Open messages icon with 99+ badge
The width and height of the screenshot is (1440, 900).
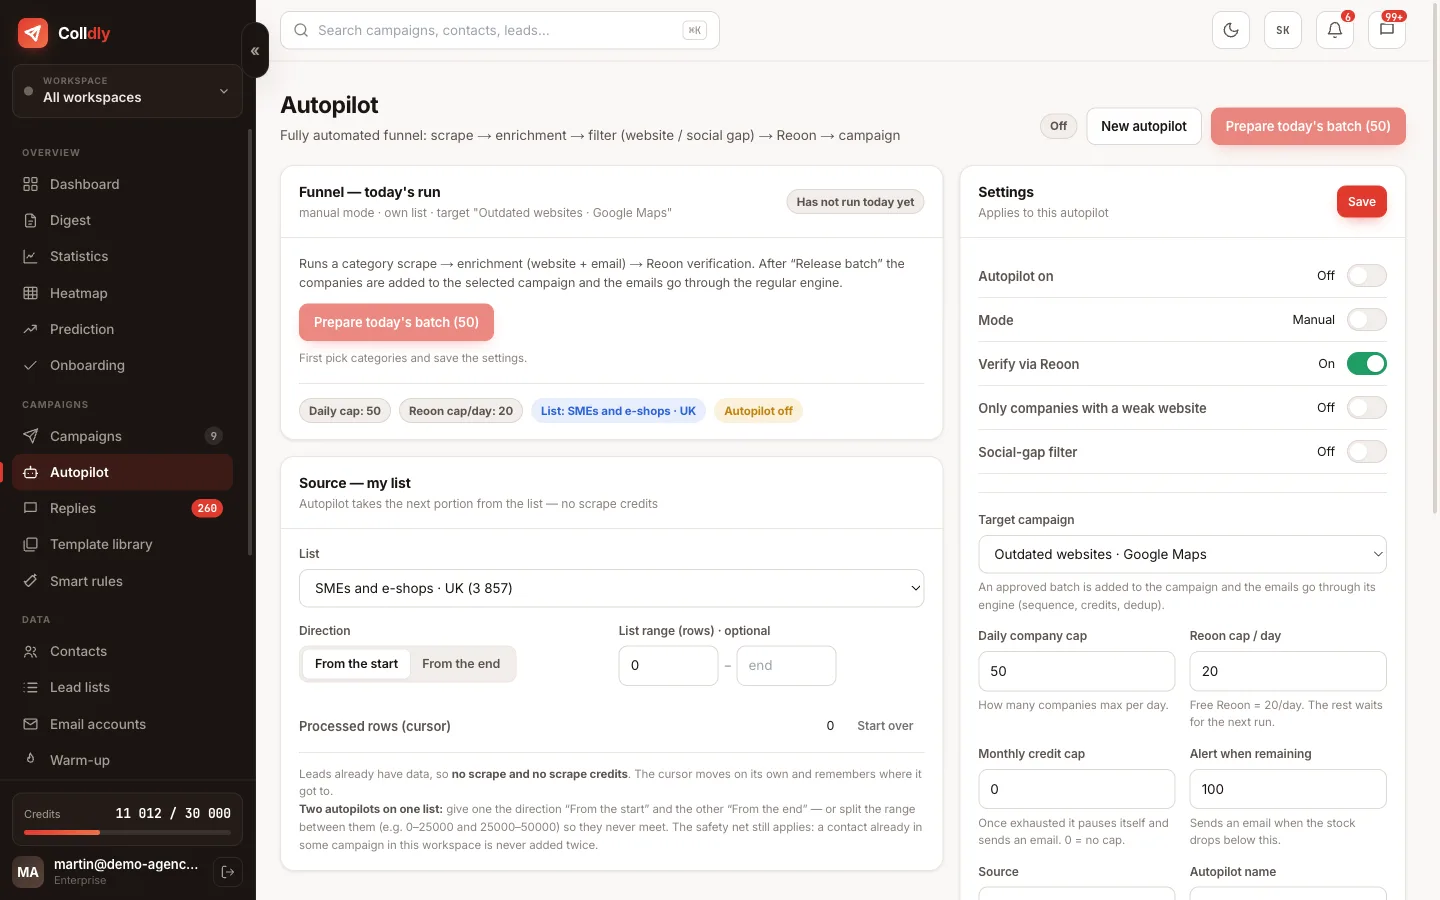click(x=1387, y=30)
